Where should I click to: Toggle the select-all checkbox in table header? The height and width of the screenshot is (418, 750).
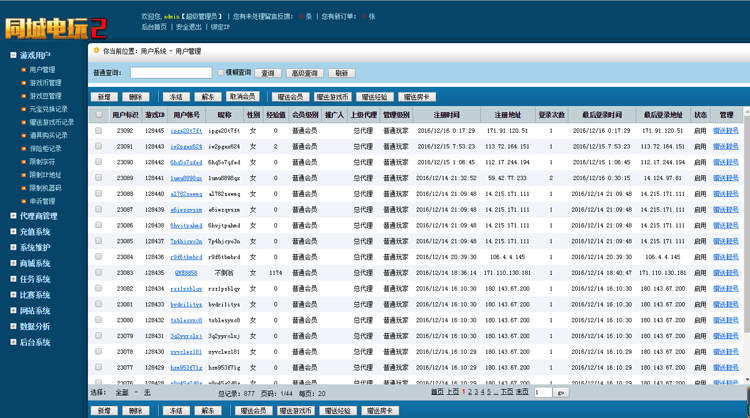(98, 115)
